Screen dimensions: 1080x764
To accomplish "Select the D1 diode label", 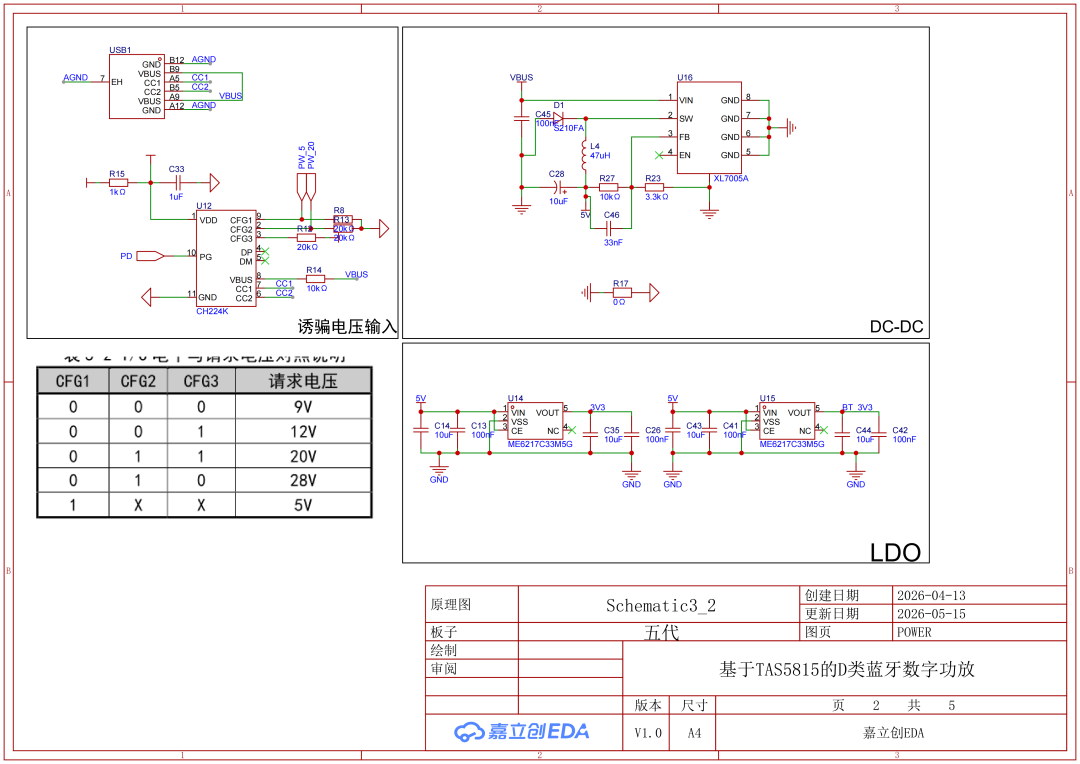I will pos(559,105).
